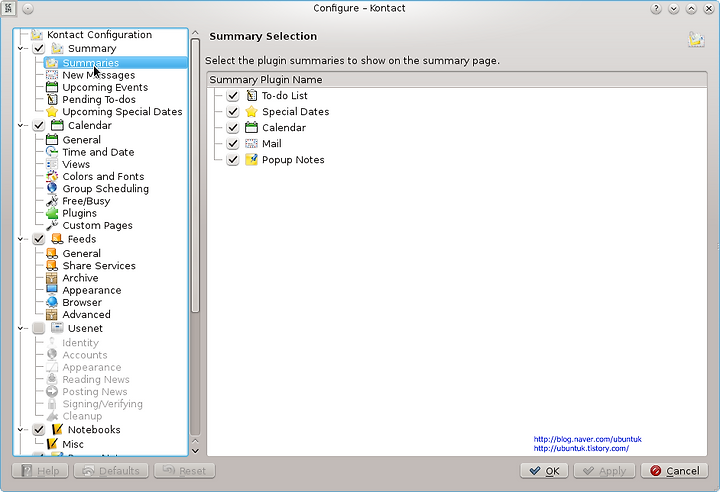Click the Archive icon under Feeds

click(x=52, y=278)
